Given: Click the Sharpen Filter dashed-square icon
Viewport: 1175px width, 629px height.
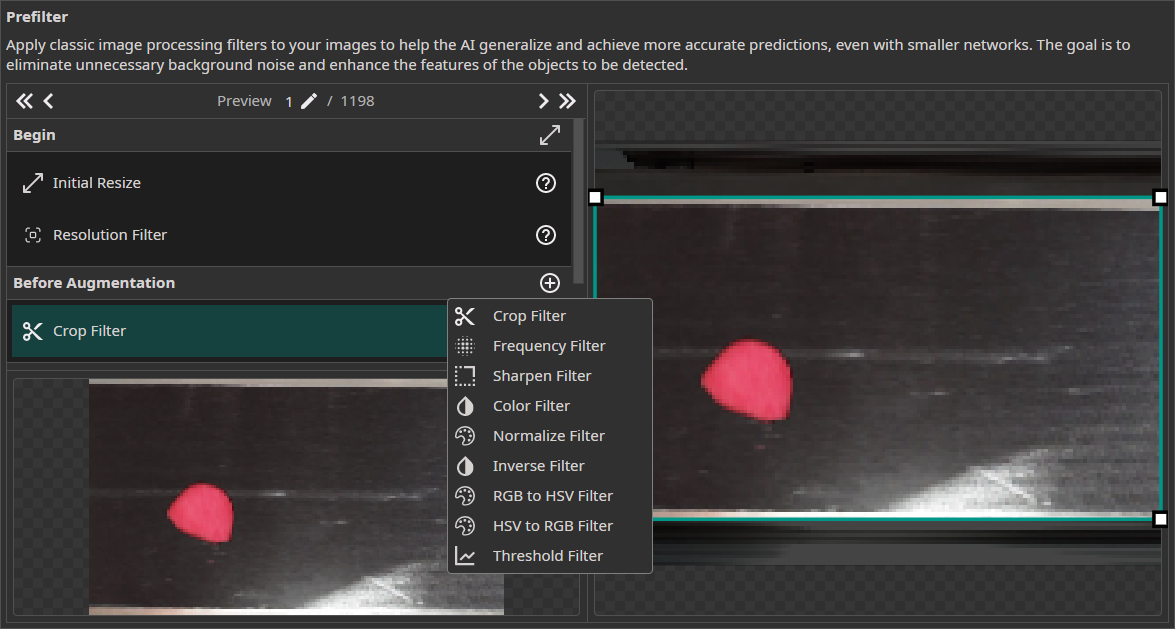Looking at the screenshot, I should 465,376.
